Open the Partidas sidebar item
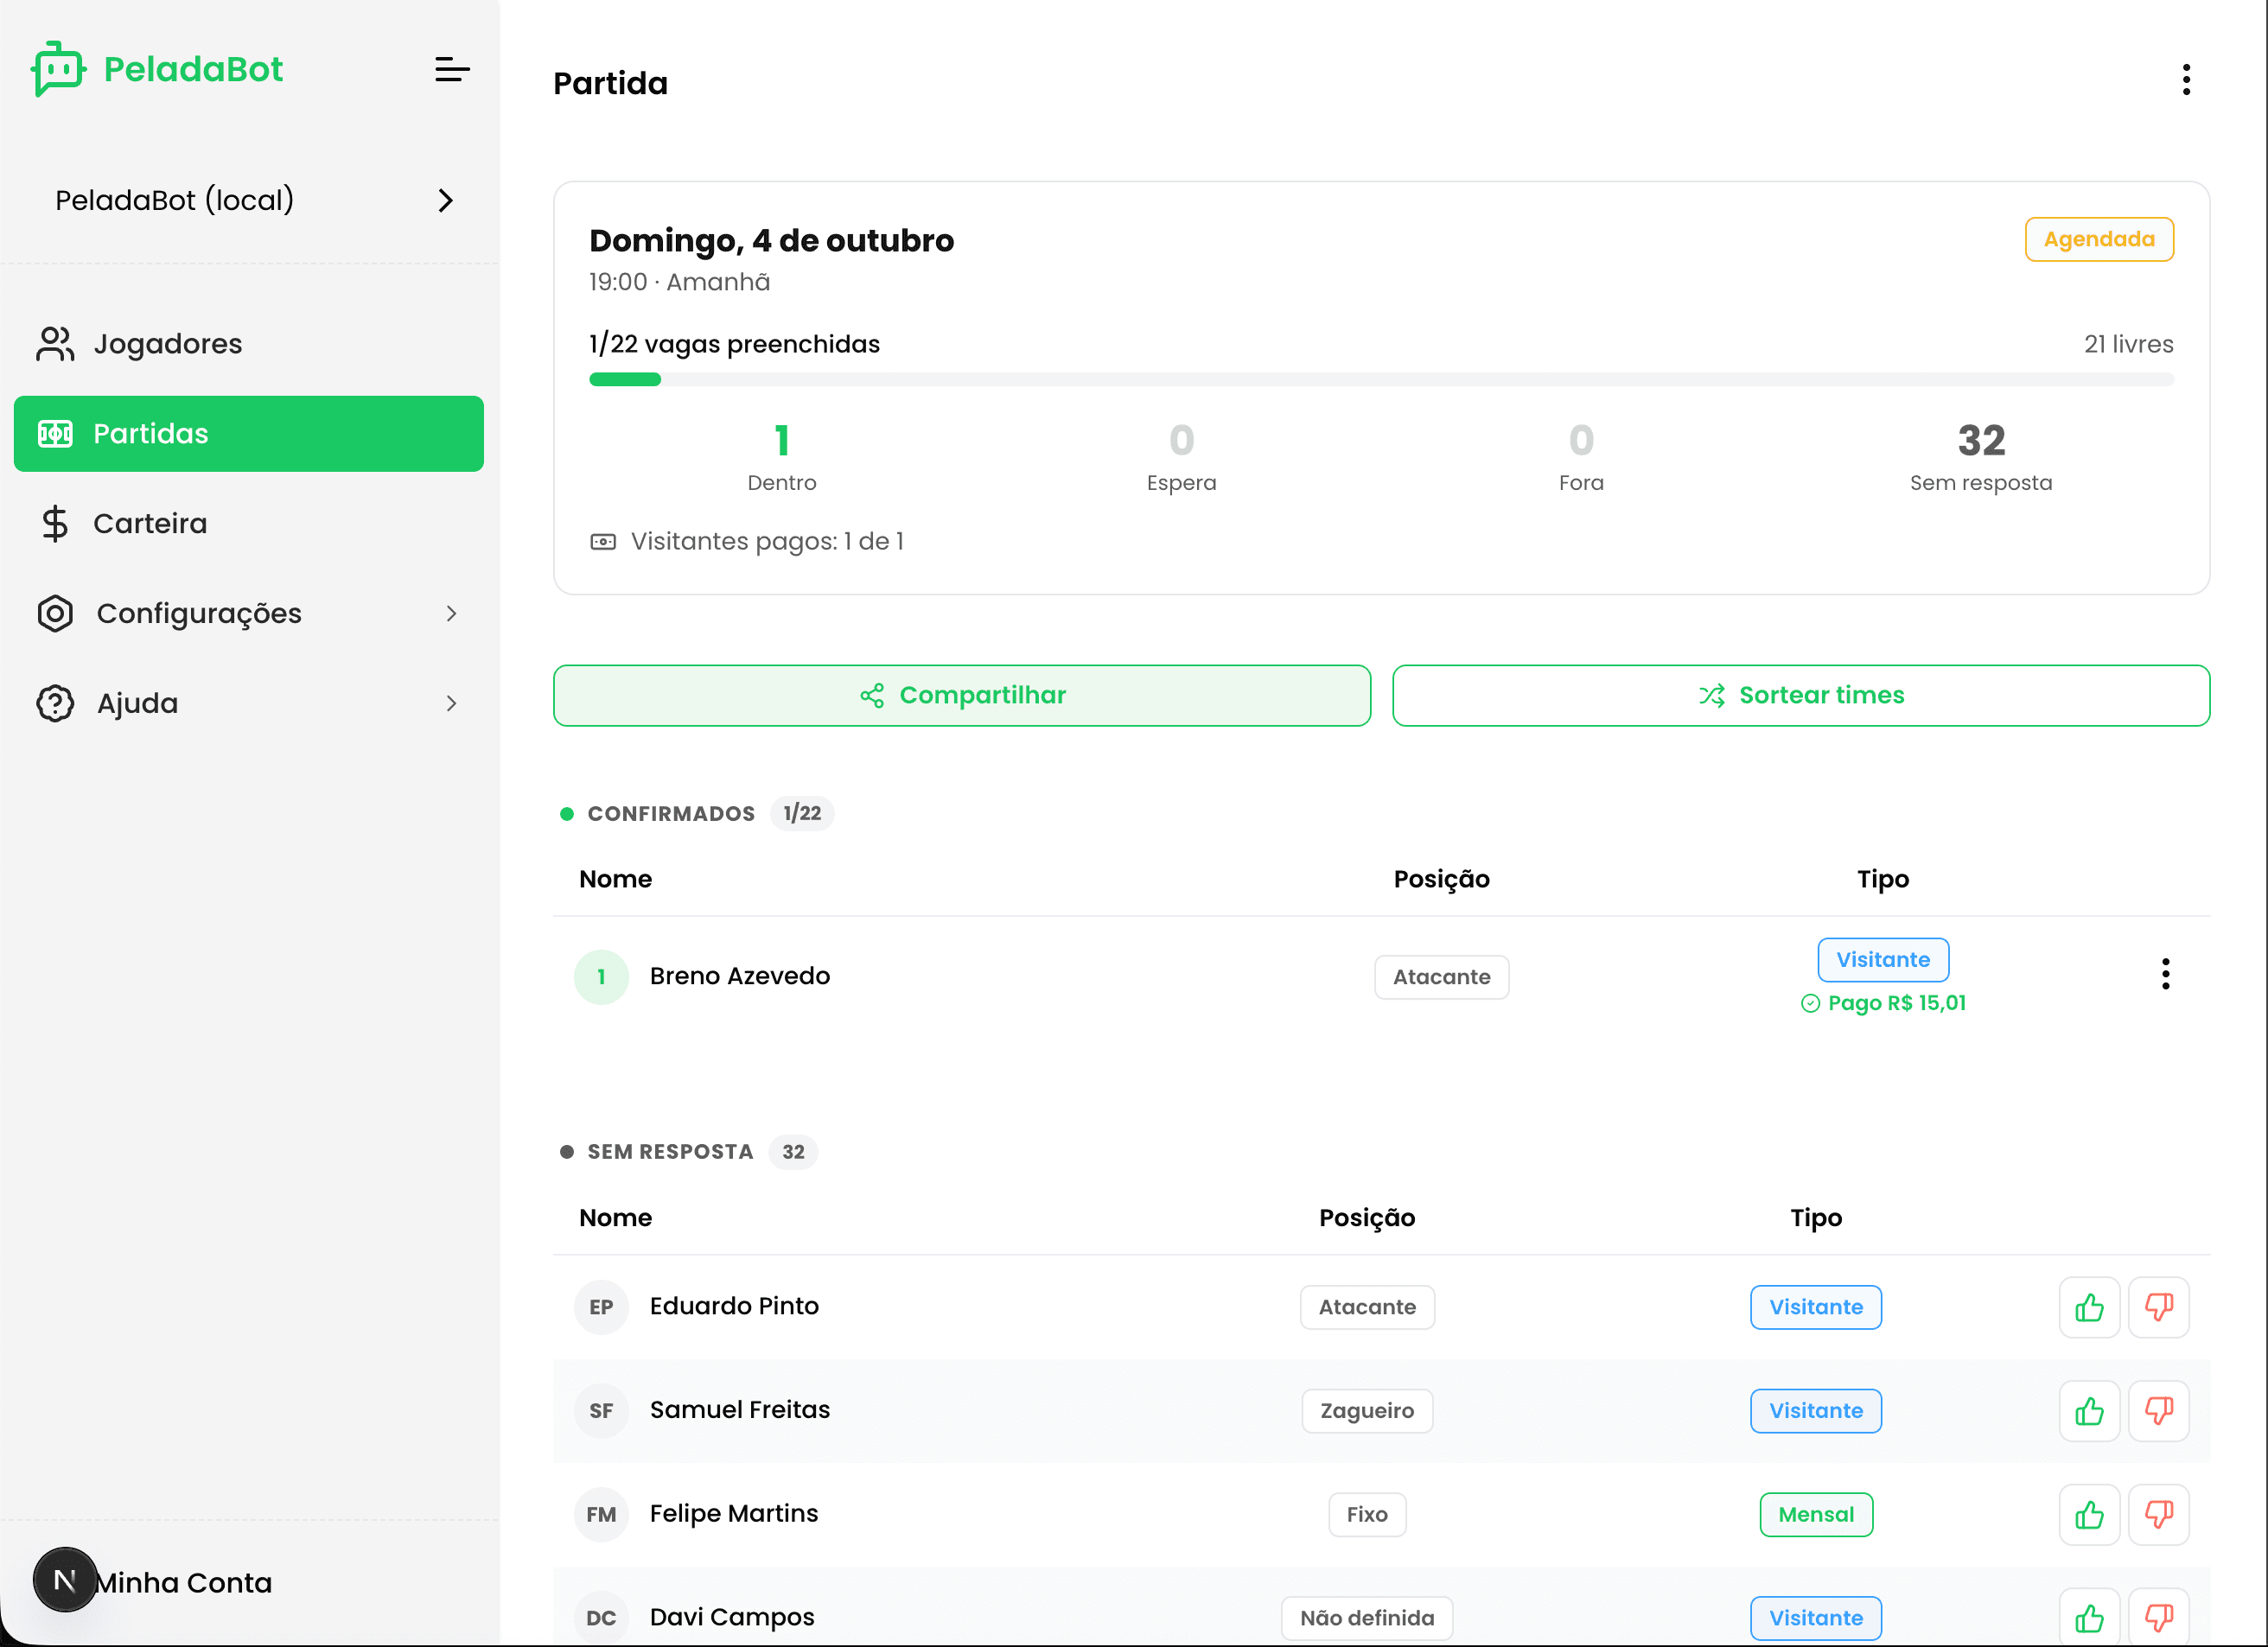Screen dimensions: 2268x1647 [249, 434]
